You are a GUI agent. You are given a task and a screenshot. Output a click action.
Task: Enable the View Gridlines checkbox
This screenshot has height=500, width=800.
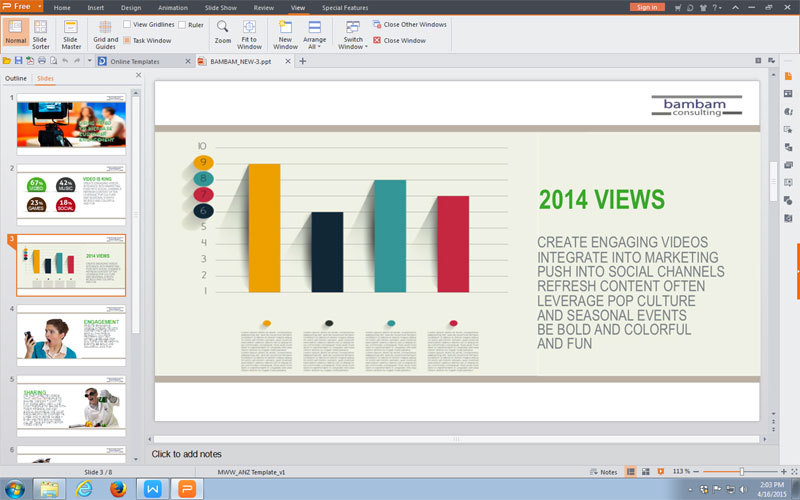pos(128,24)
